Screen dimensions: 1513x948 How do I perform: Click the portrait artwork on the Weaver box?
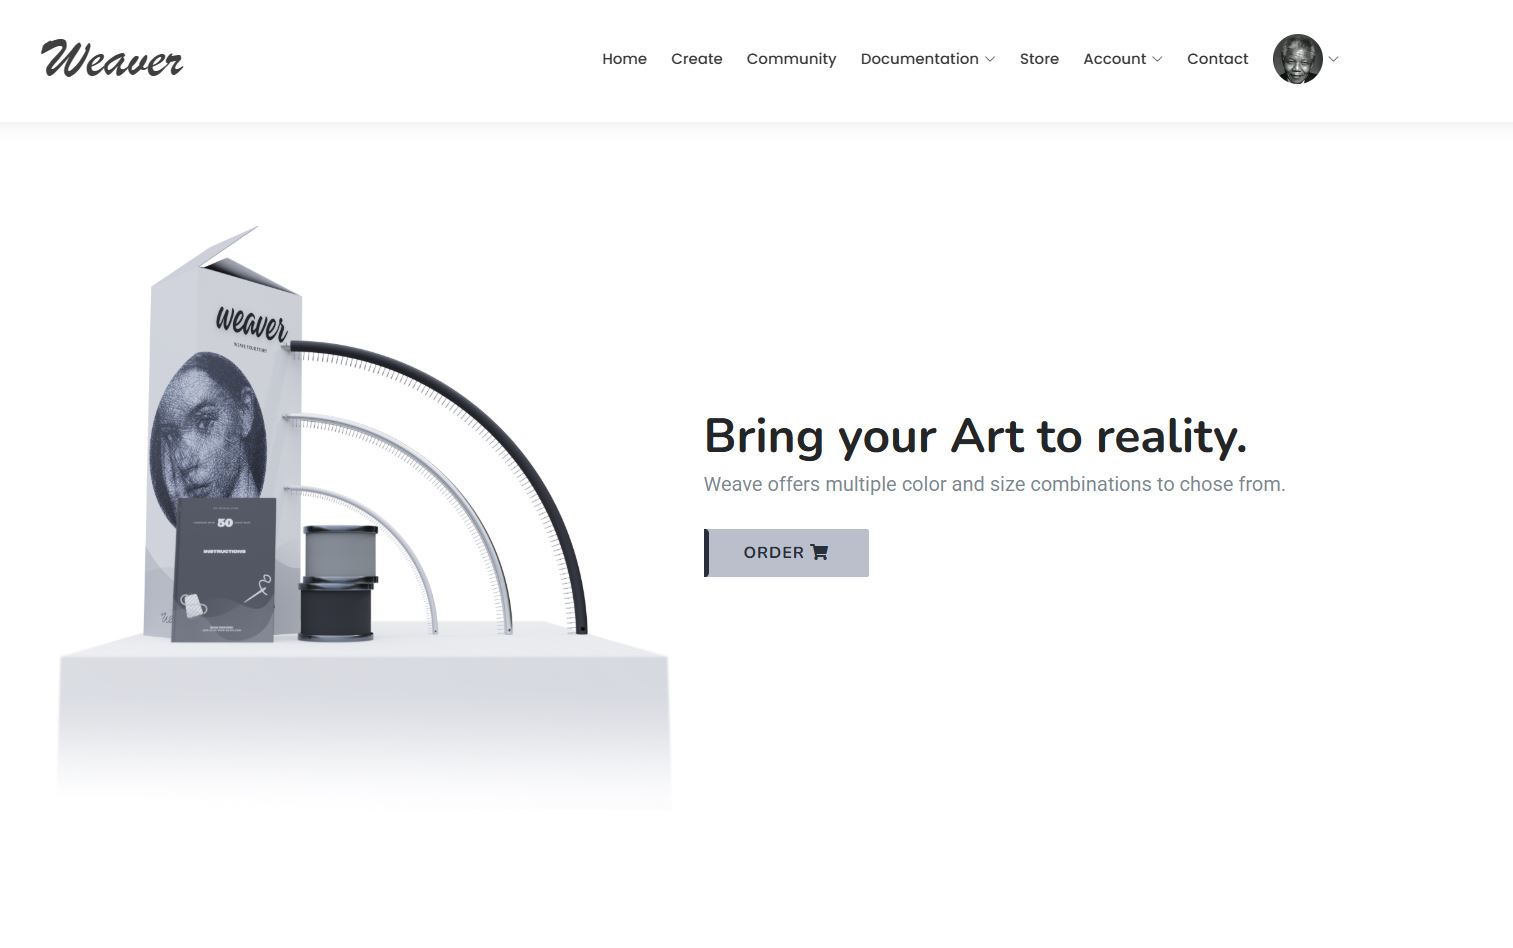pos(205,425)
